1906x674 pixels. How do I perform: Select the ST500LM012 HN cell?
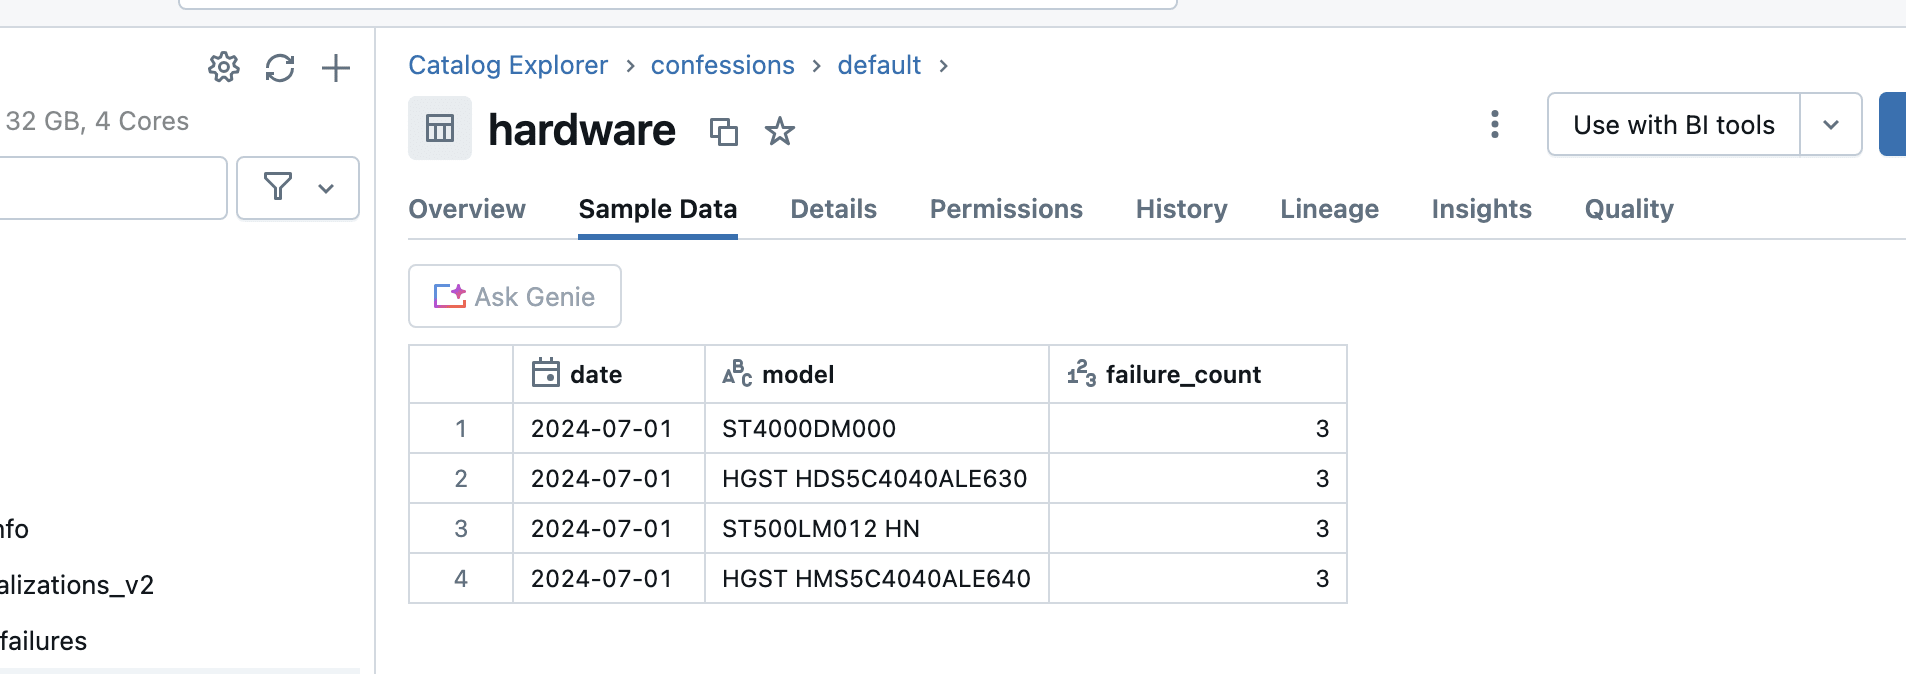pyautogui.click(x=877, y=528)
